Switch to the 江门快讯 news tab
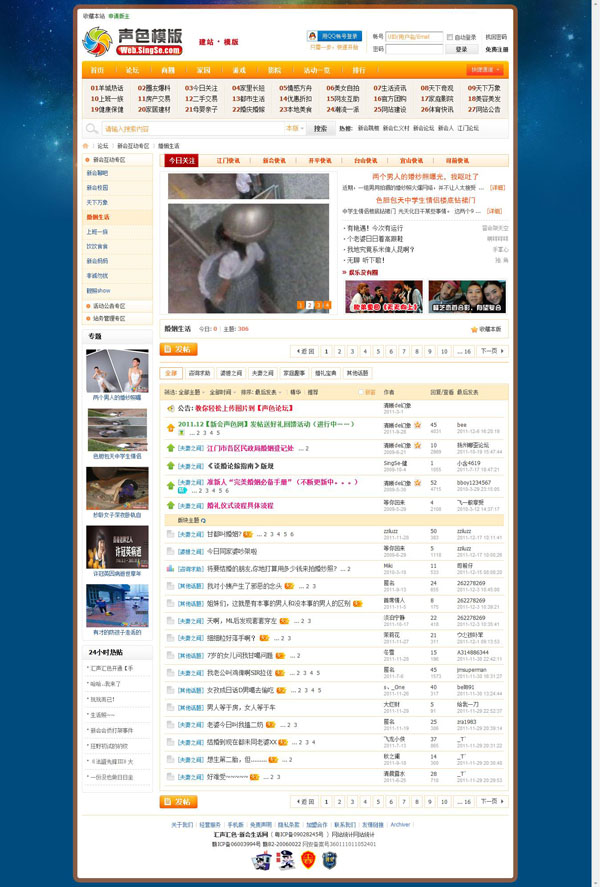 228,161
